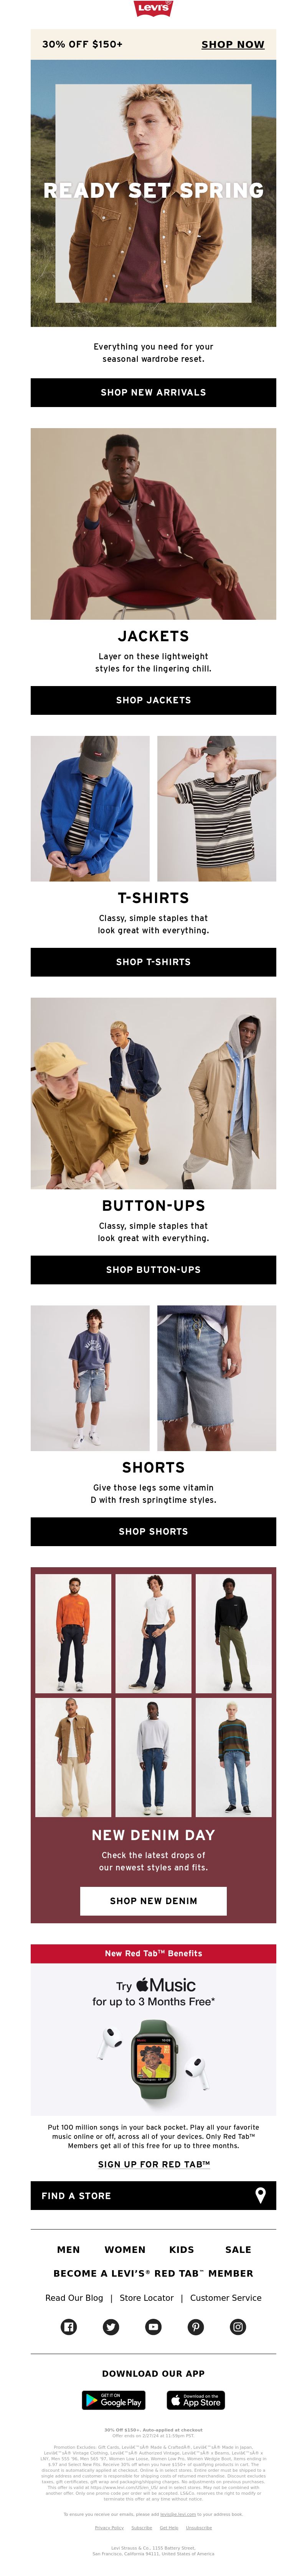Select the SALE footer menu item

[x=238, y=2249]
